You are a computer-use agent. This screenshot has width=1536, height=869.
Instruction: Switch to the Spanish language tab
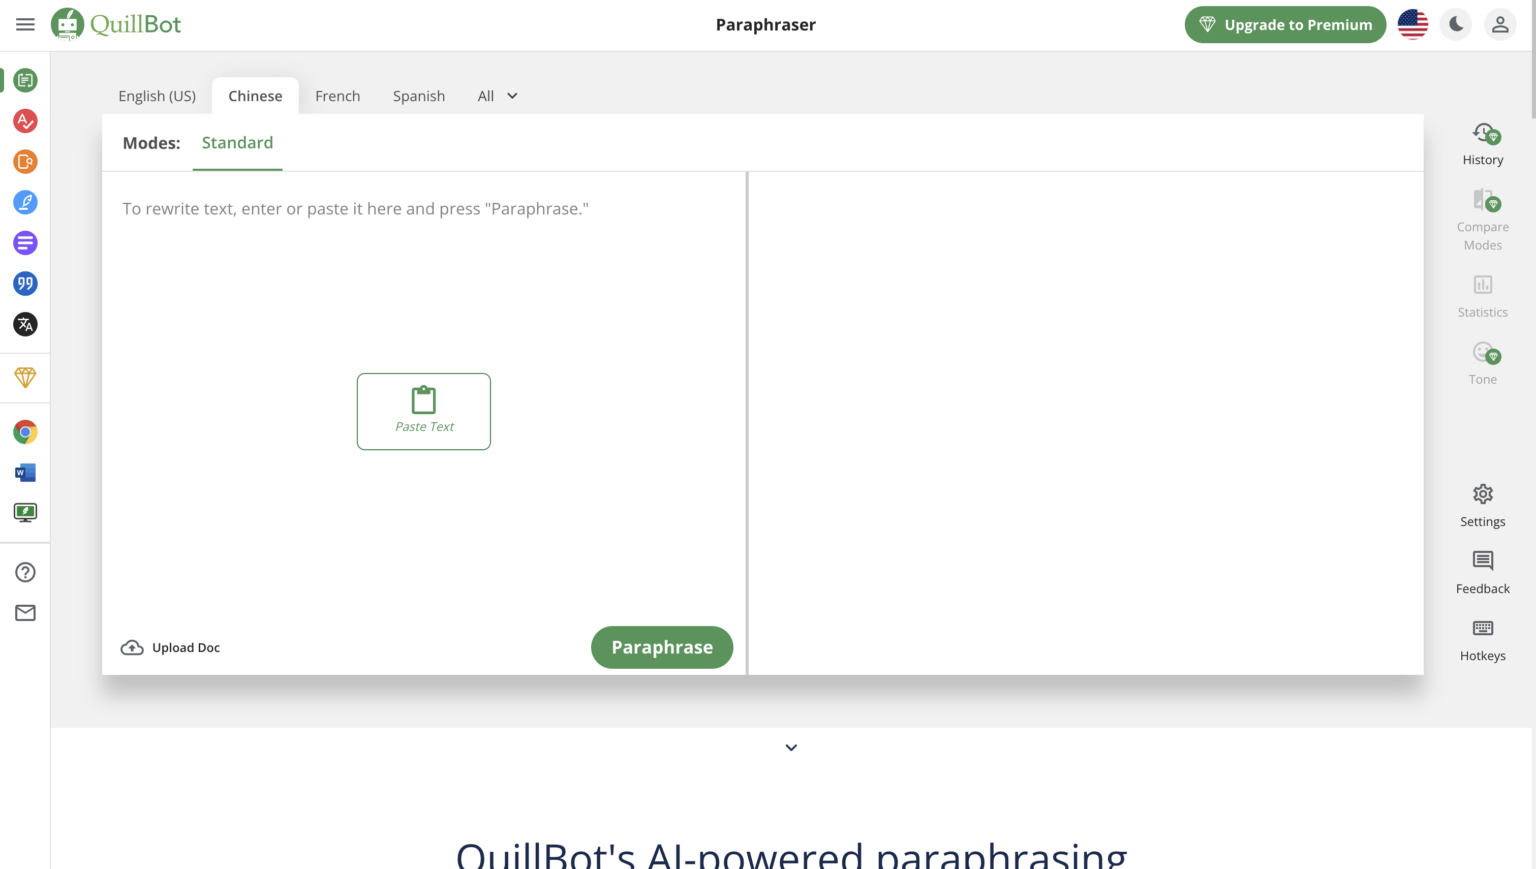pos(418,96)
